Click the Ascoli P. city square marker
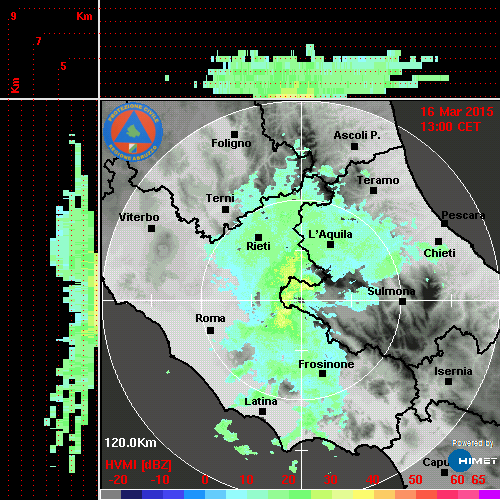 354,146
